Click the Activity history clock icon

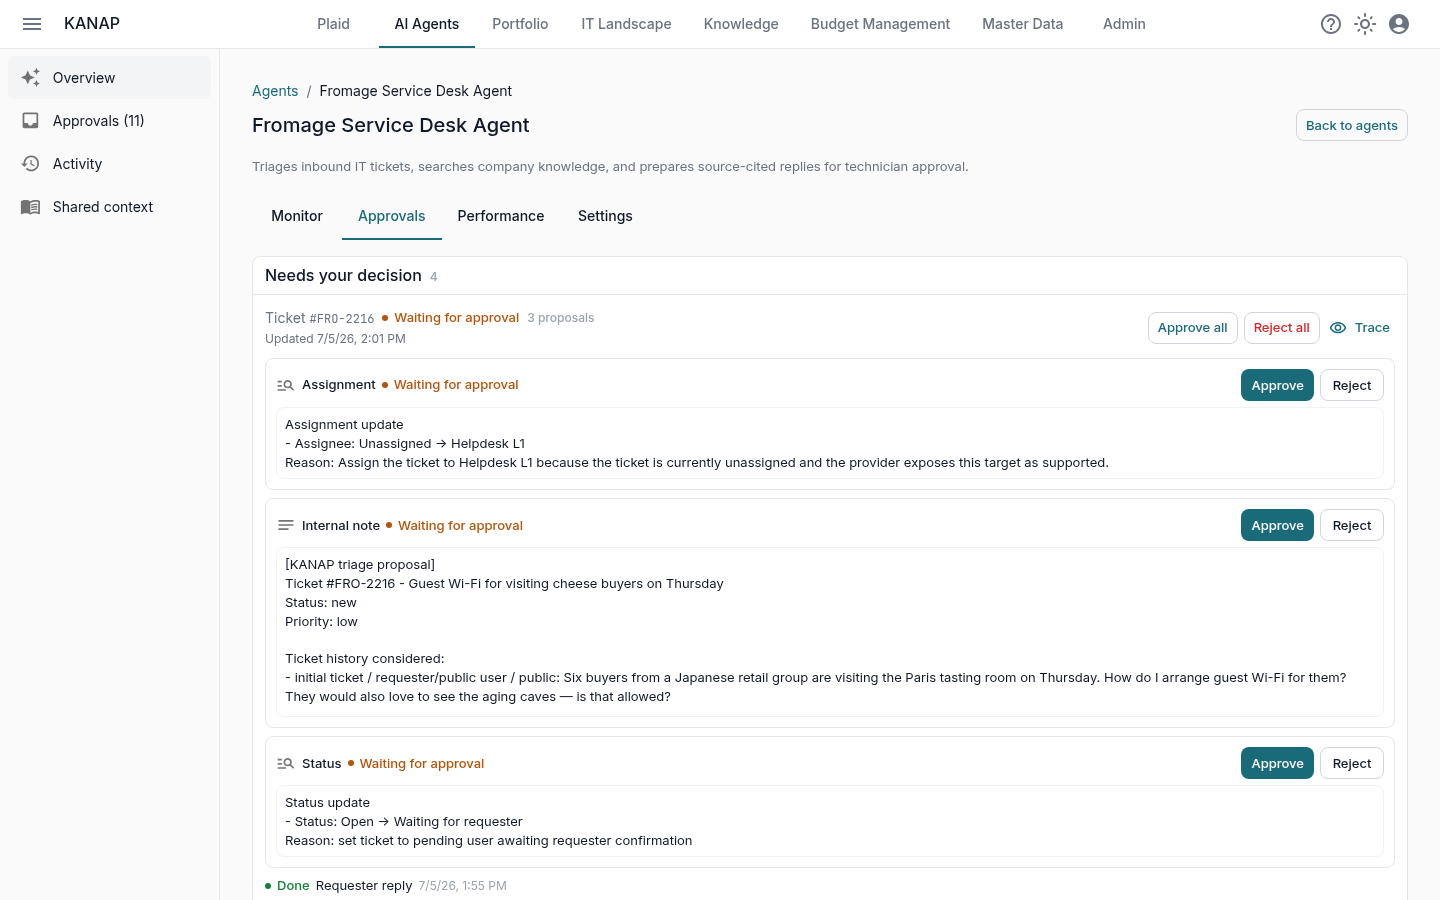[x=31, y=163]
